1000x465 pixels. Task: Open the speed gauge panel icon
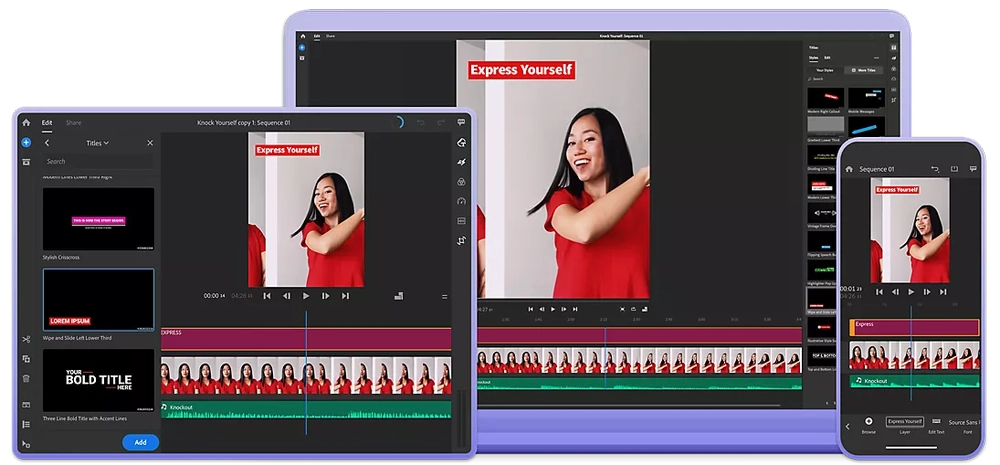[461, 201]
